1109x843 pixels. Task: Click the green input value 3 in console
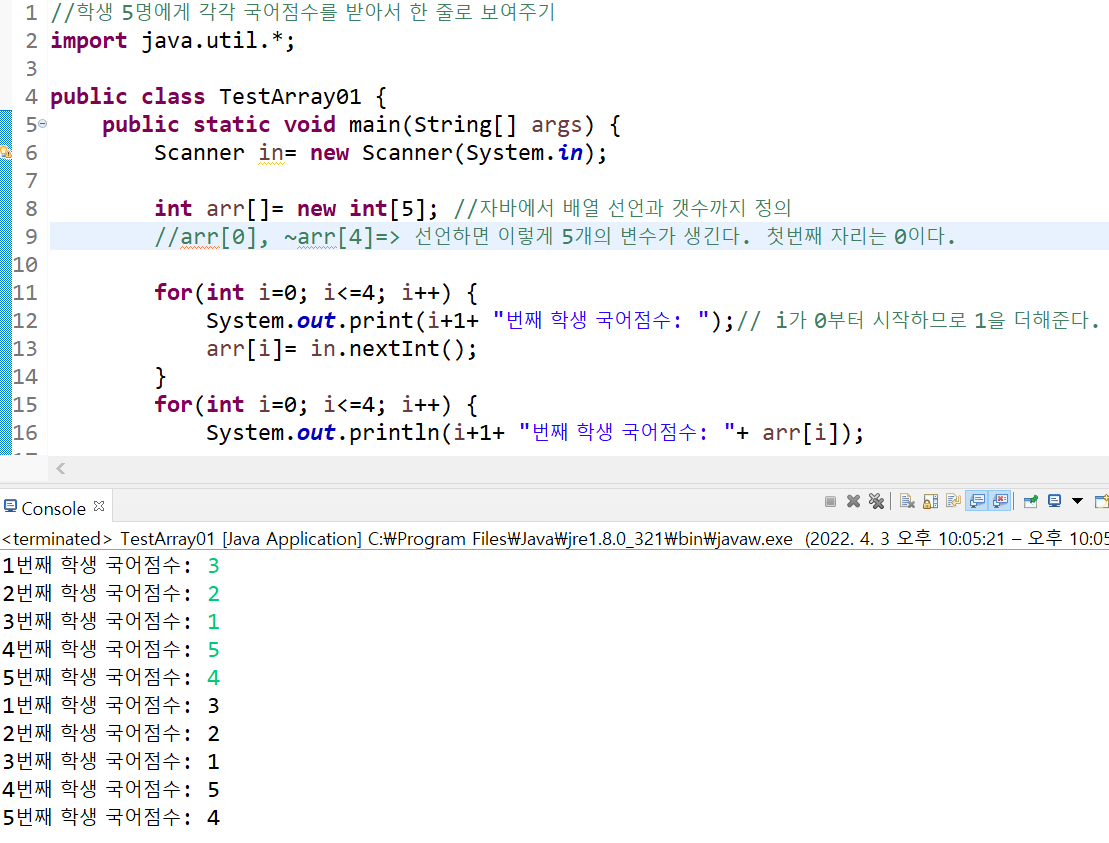click(214, 566)
